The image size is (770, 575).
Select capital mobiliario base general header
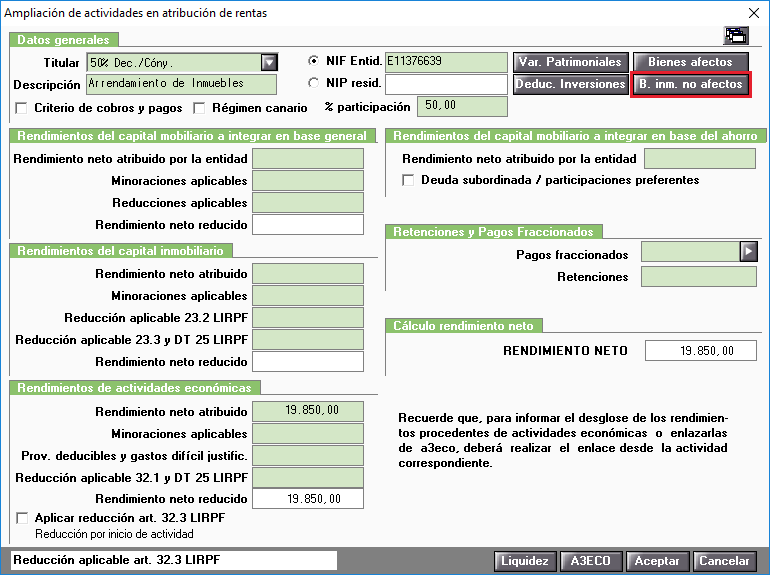[192, 136]
